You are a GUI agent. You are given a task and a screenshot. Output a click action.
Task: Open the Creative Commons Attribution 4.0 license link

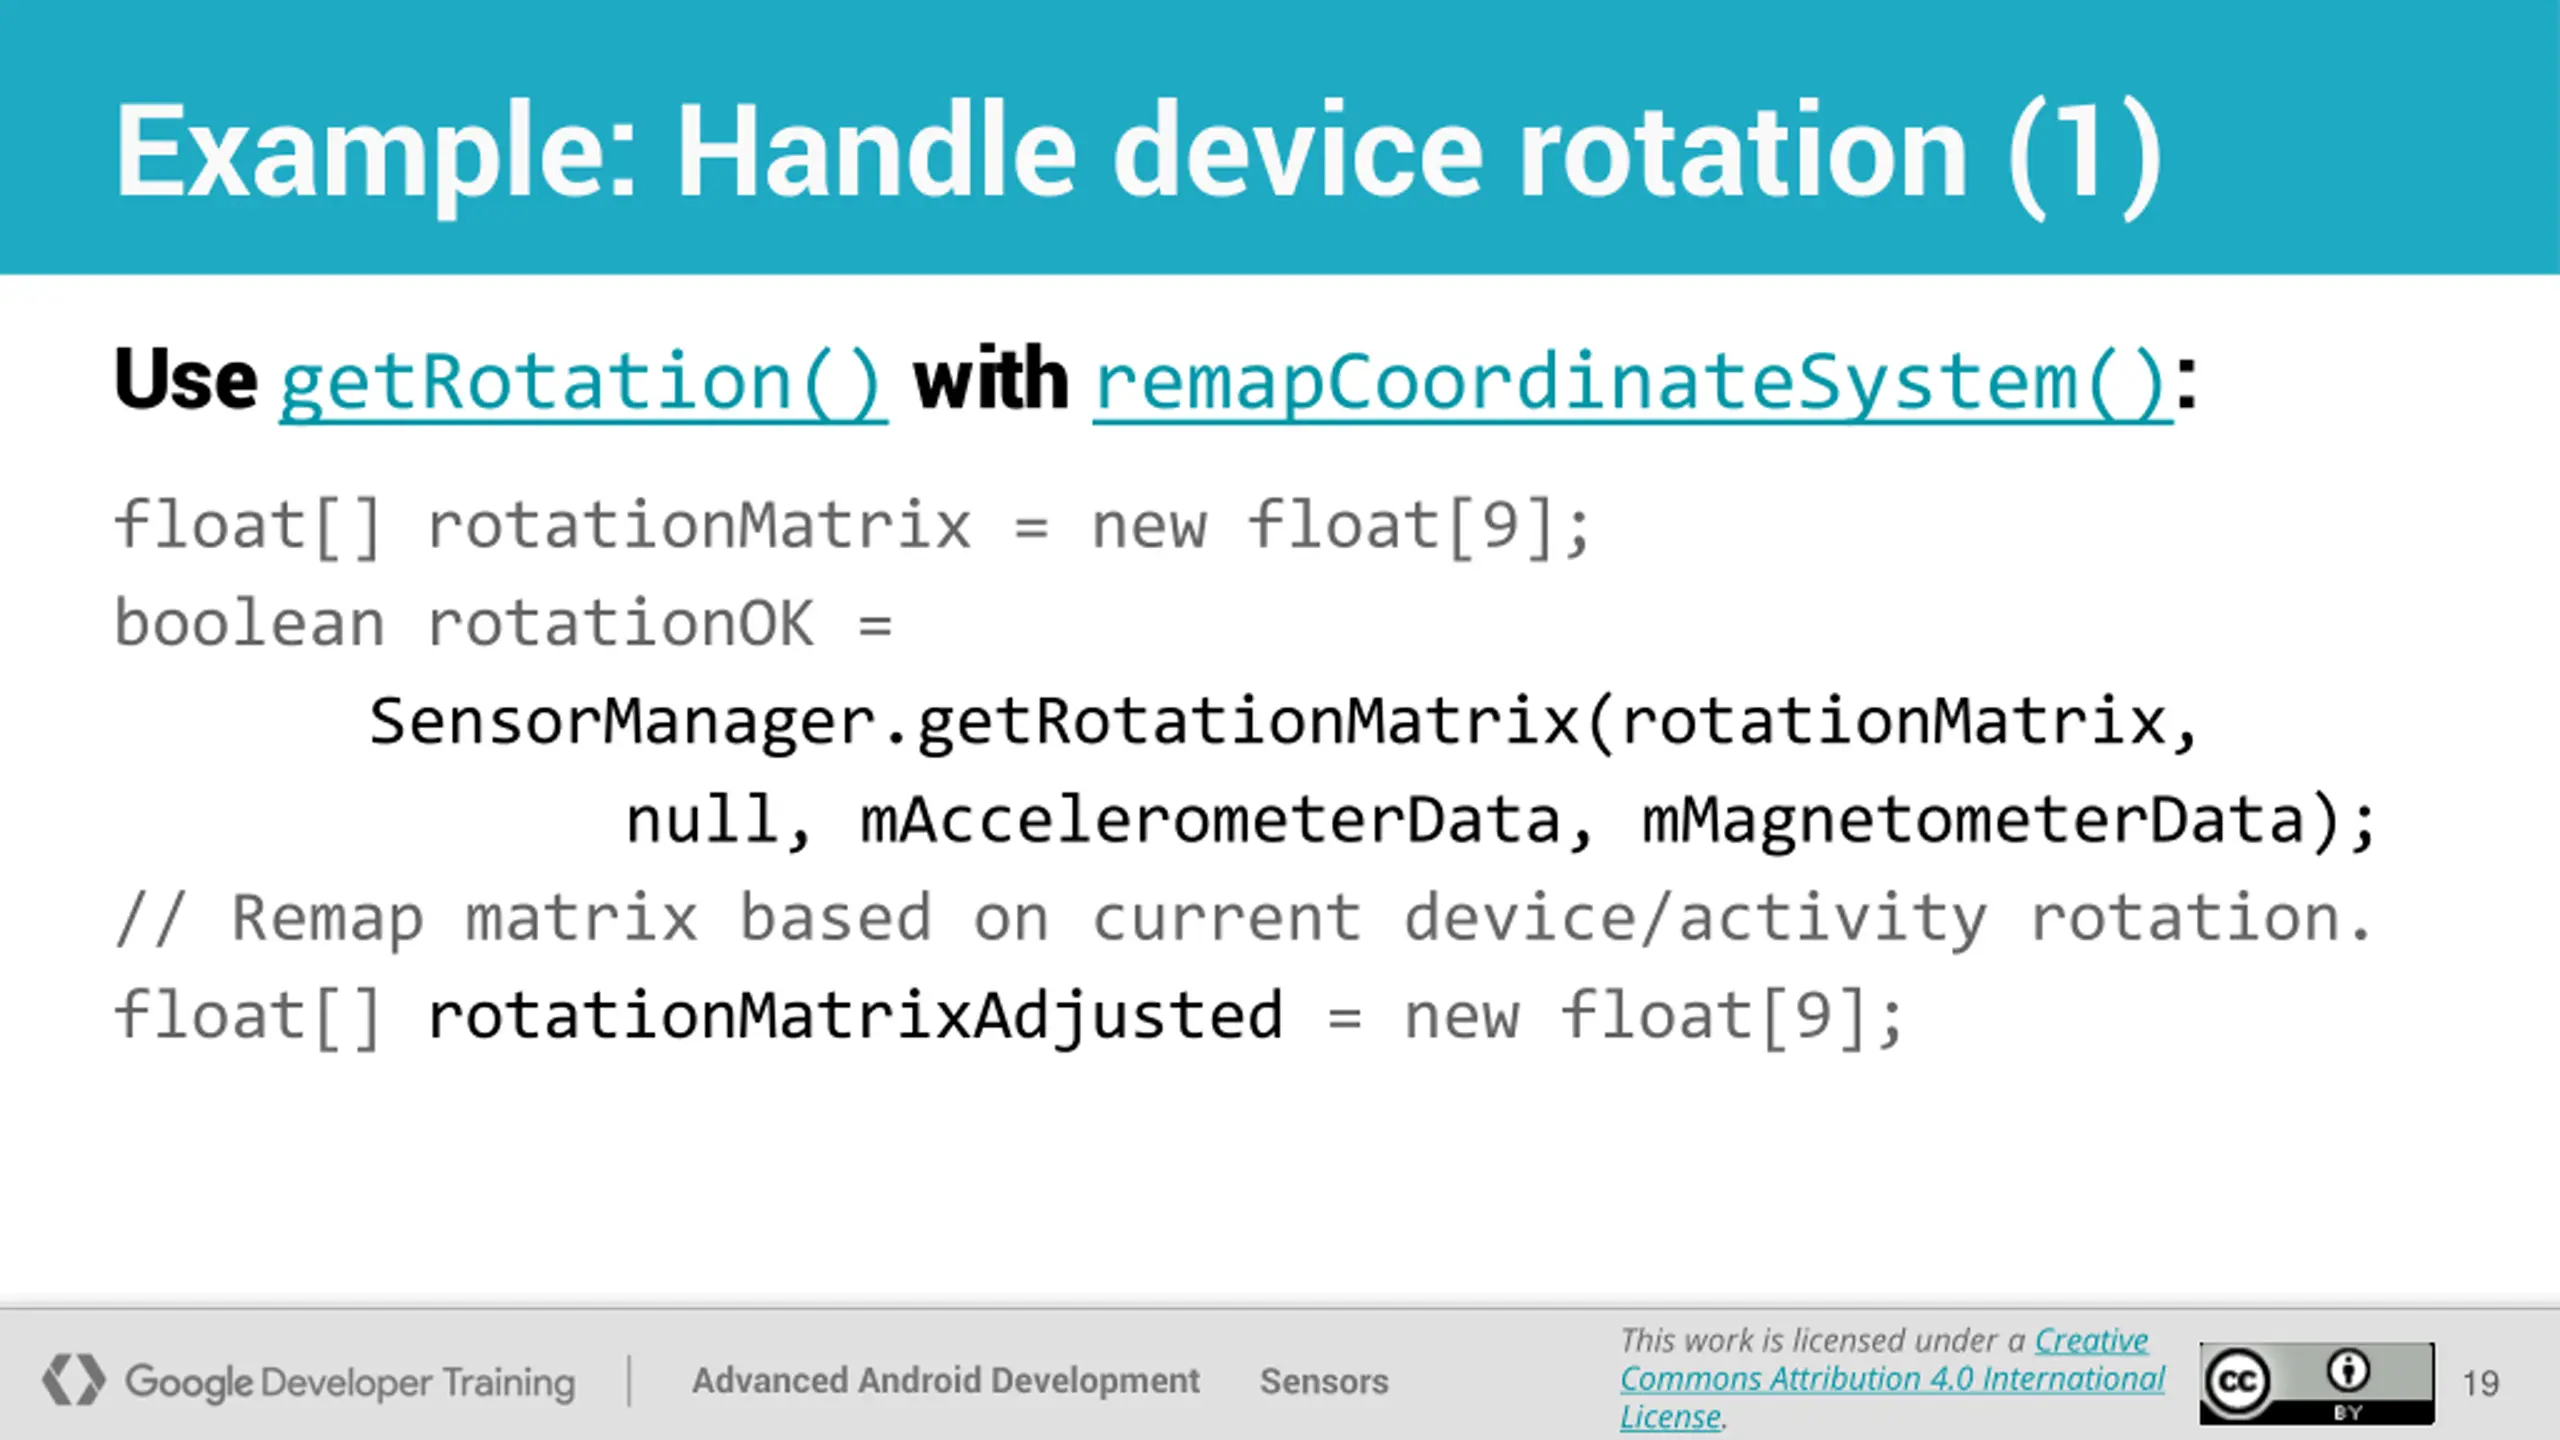pos(1892,1379)
